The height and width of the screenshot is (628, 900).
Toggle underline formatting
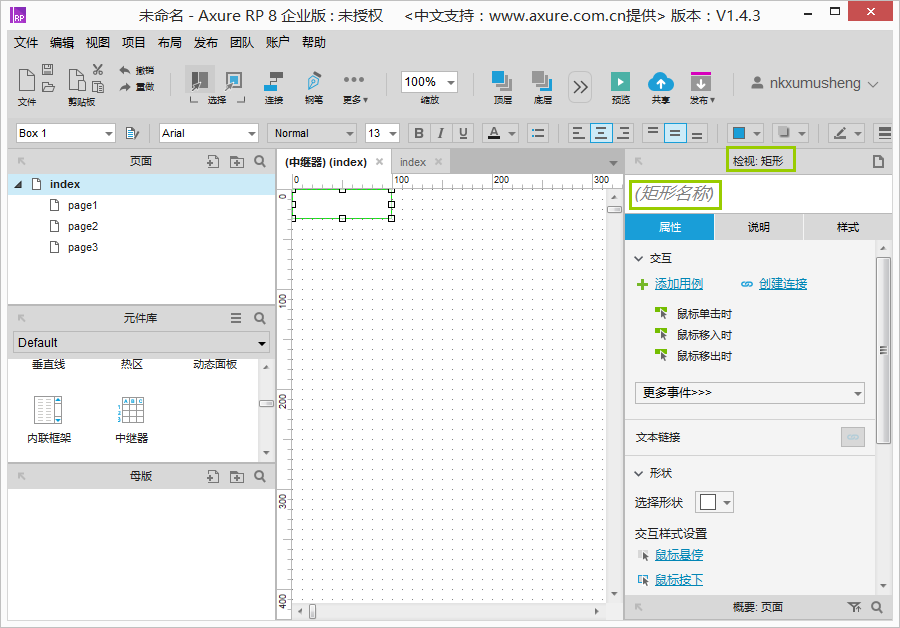click(x=463, y=133)
